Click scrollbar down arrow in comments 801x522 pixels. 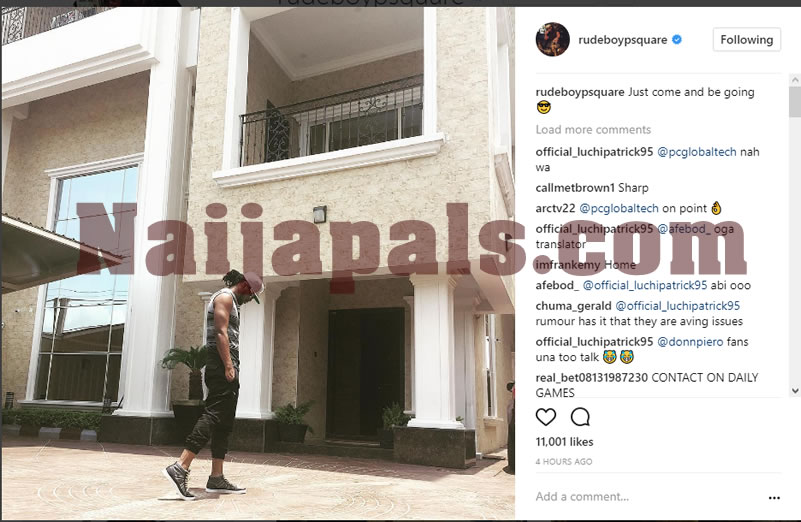(795, 391)
